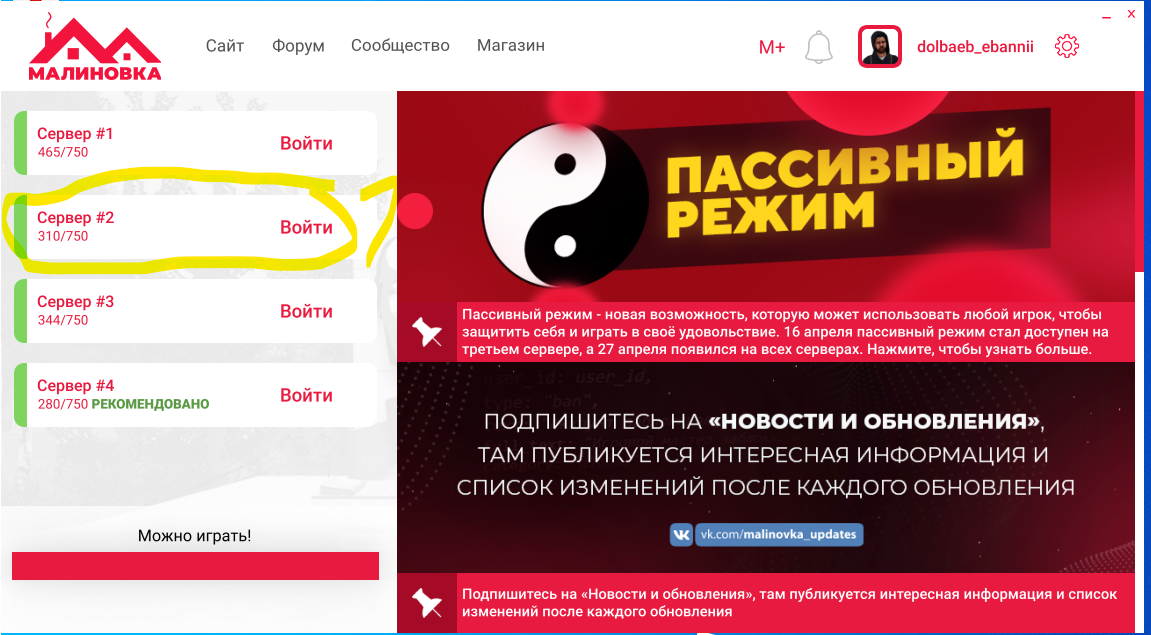Open the Сайт menu item

(225, 46)
